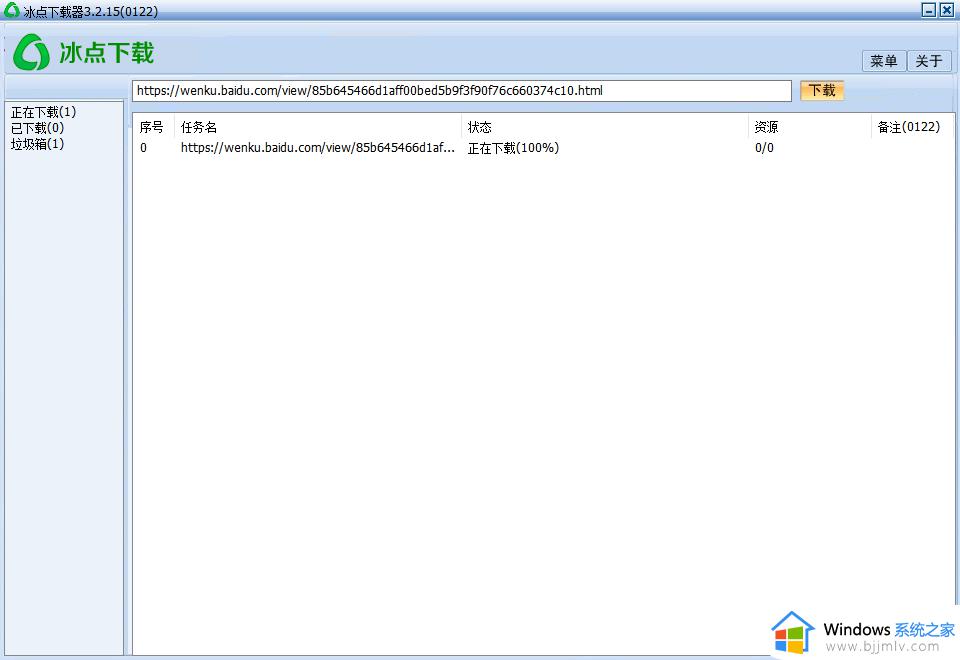This screenshot has width=960, height=660.
Task: Open the 菜单 menu button
Action: [x=883, y=61]
